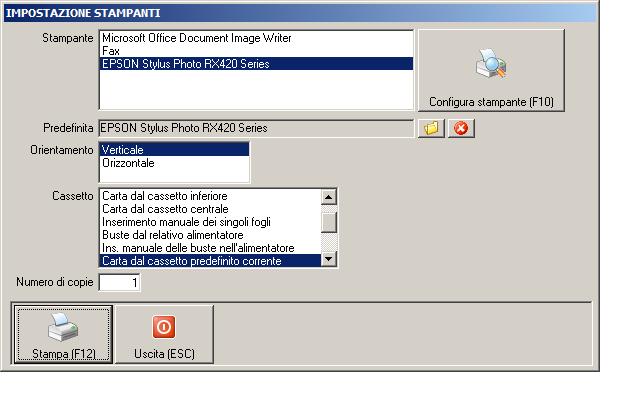
Task: Choose Orizzontale orientation
Action: (x=174, y=163)
